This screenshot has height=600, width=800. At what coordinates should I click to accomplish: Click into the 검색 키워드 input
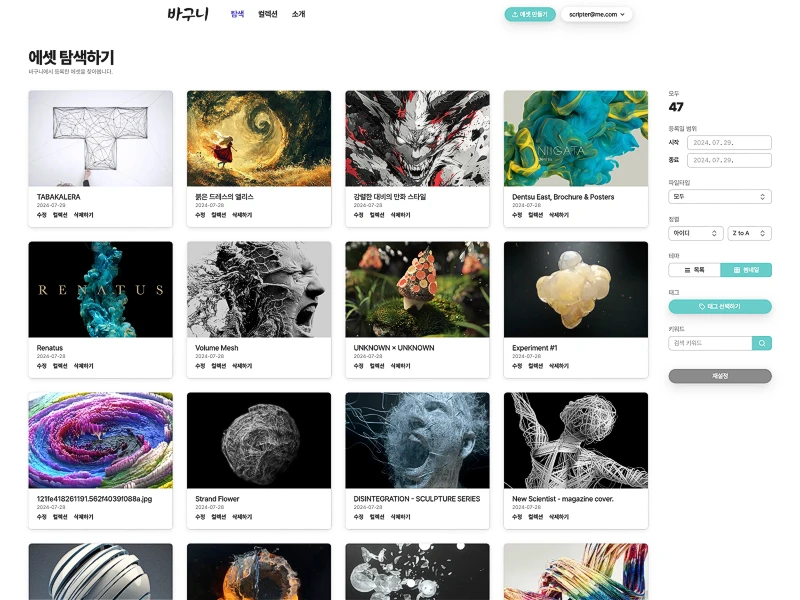[x=710, y=343]
